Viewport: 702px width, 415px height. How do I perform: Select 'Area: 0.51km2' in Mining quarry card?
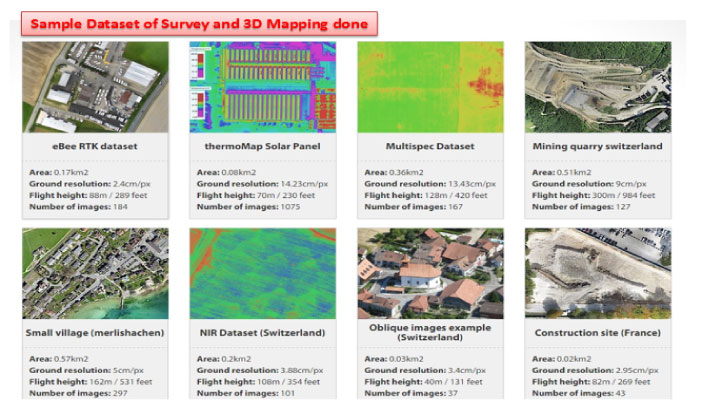click(561, 172)
